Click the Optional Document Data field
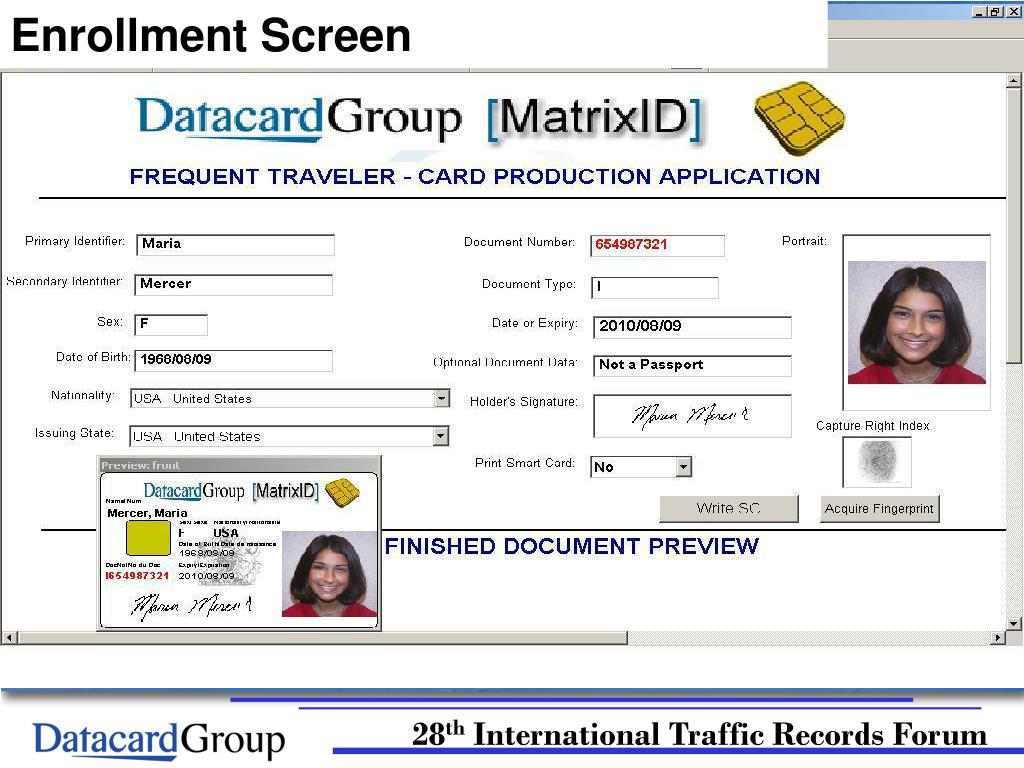The width and height of the screenshot is (1024, 768). [x=692, y=366]
